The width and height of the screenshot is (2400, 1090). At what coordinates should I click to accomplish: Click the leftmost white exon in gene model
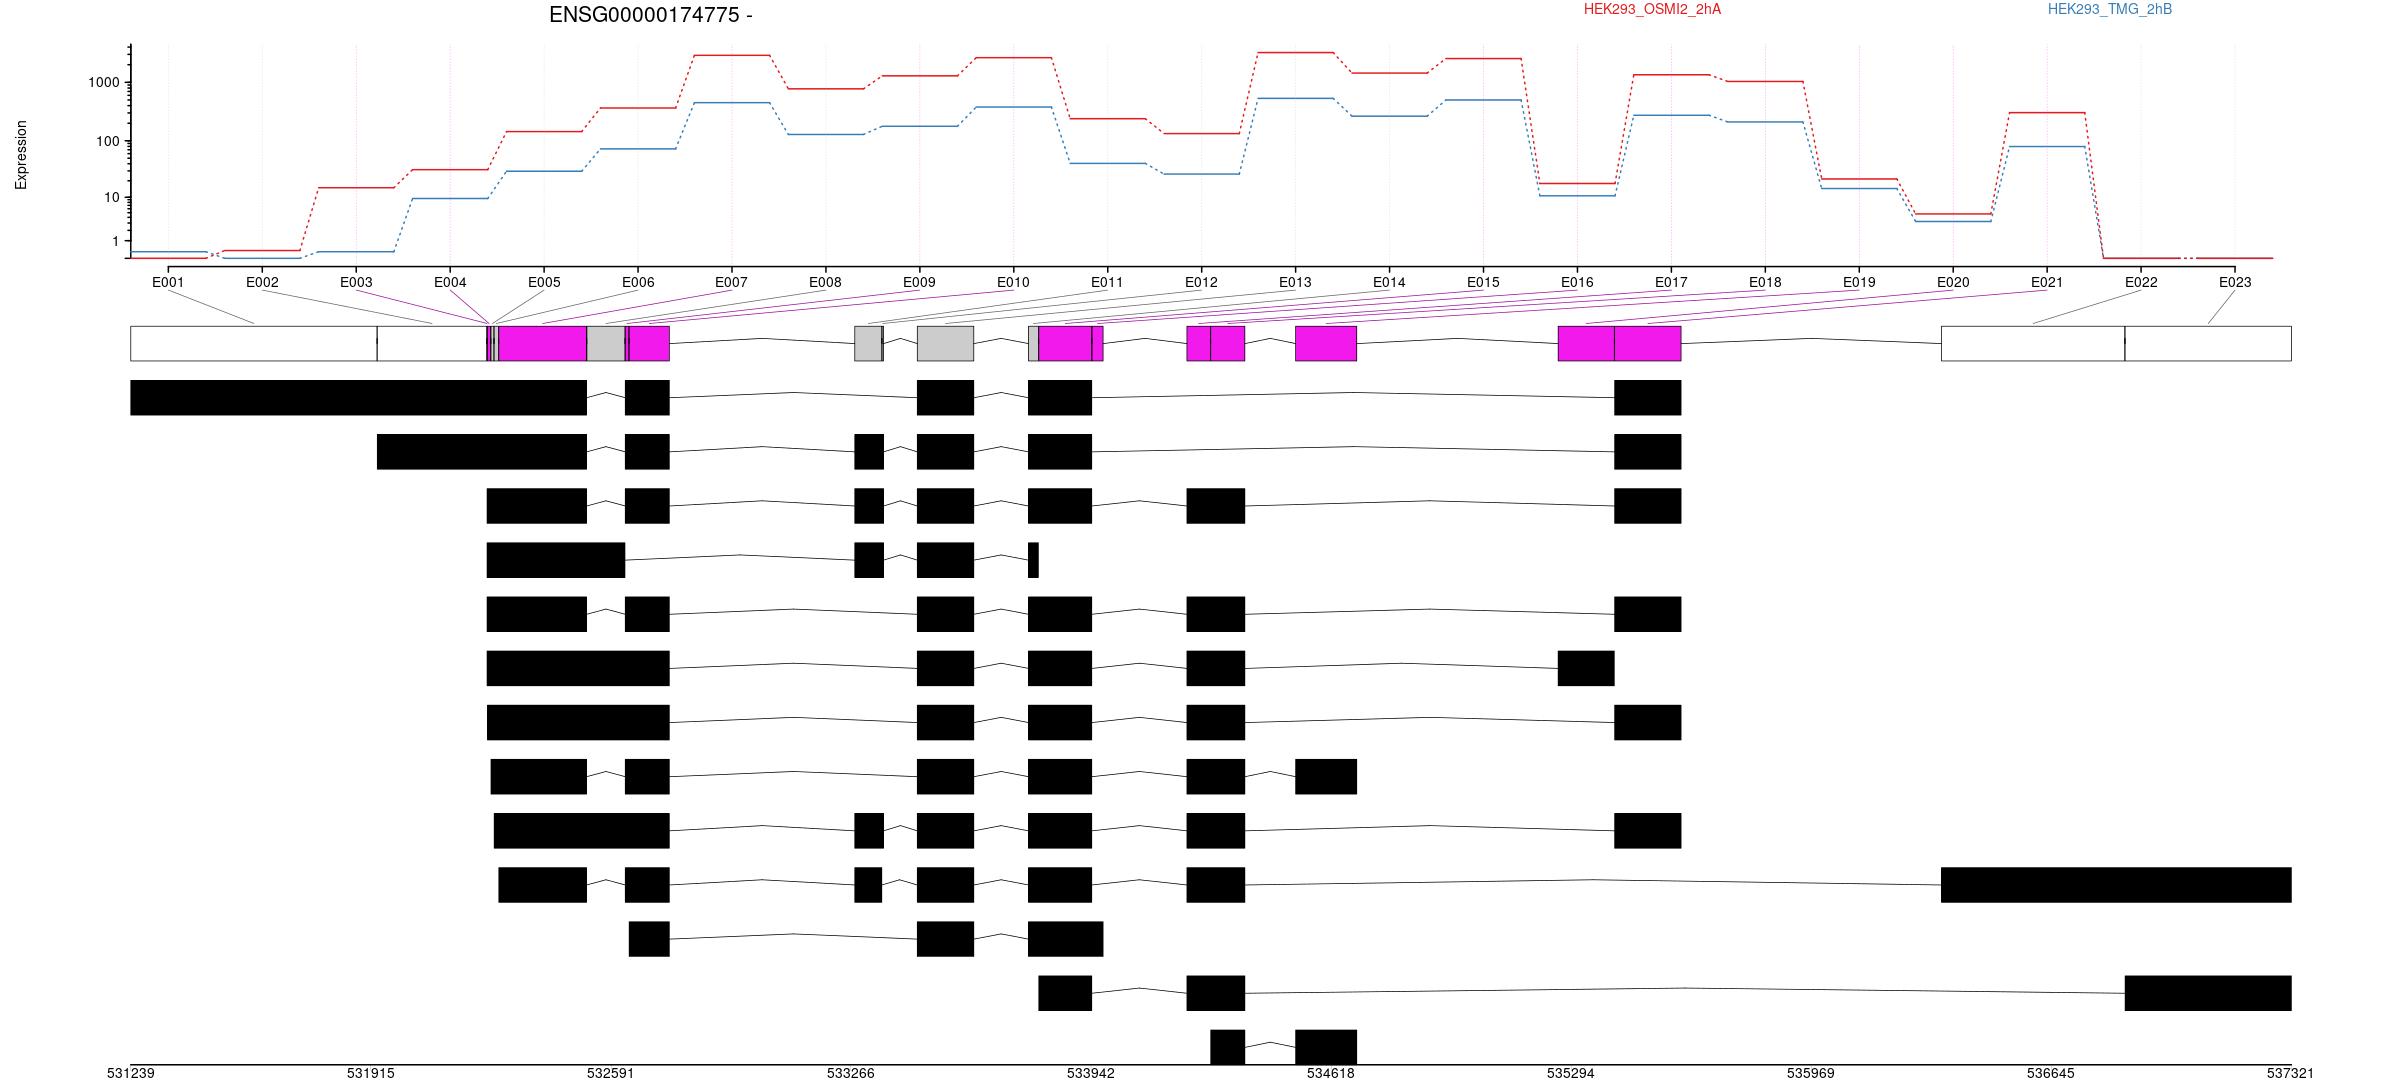tap(254, 343)
